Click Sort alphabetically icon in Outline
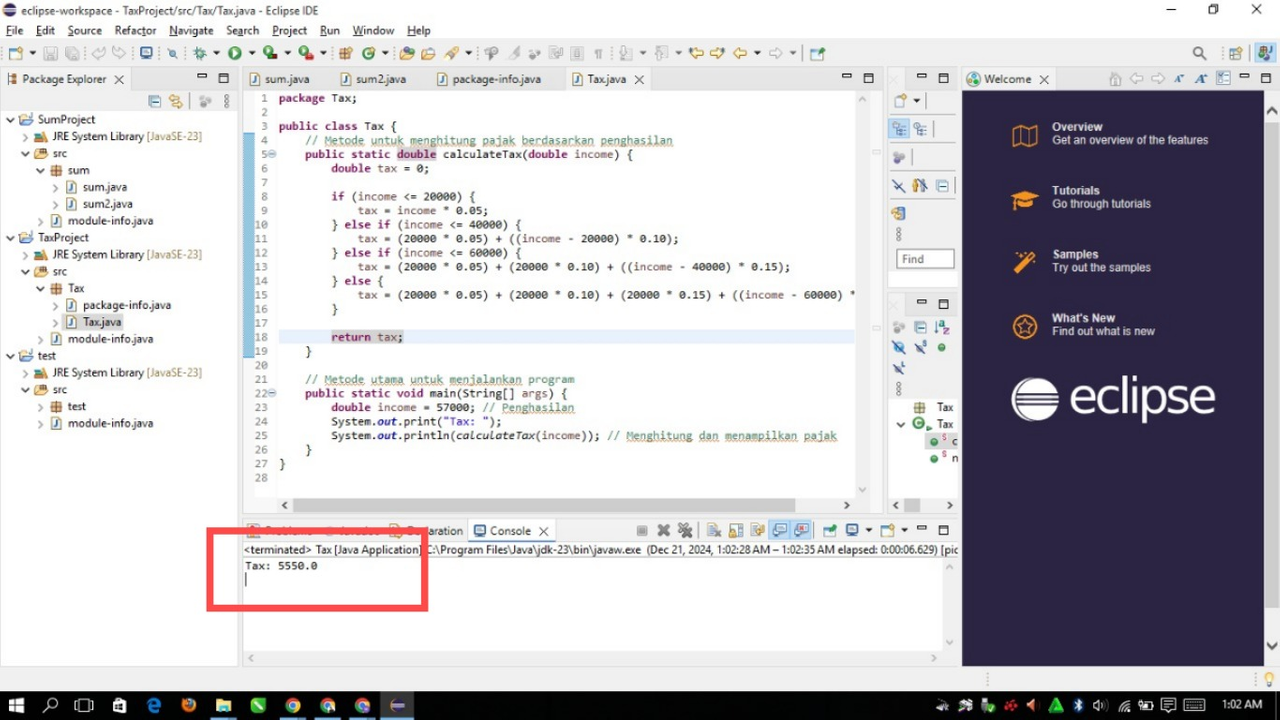Screen dimensions: 1280x720 pos(942,327)
